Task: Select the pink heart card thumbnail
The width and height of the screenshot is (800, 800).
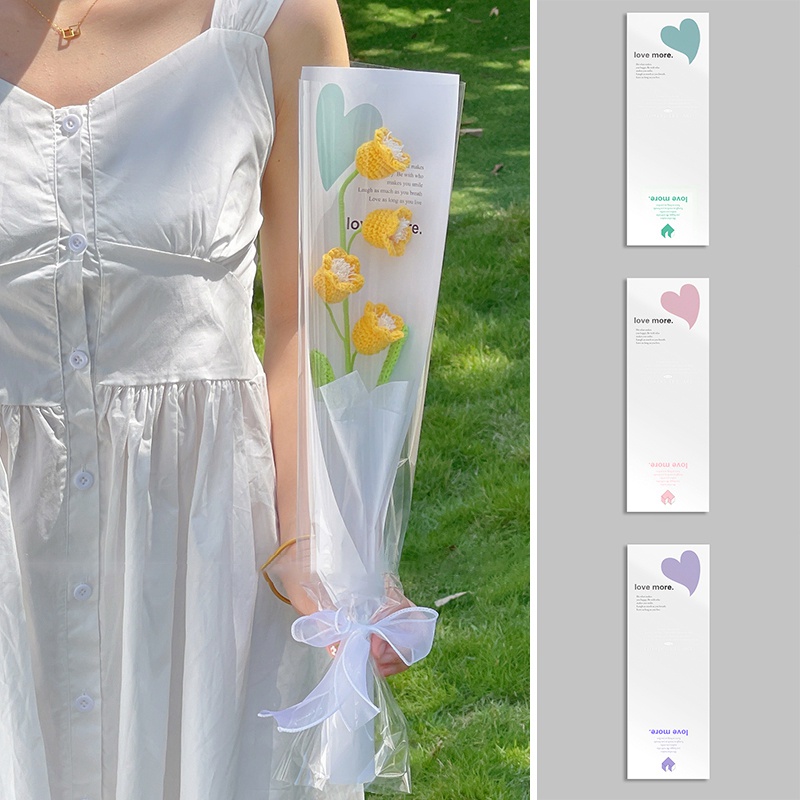Action: pos(667,394)
